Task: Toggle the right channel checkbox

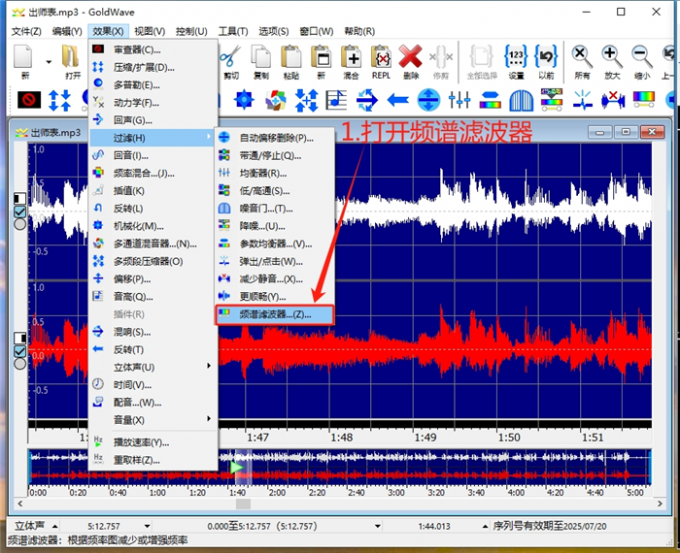Action: (x=20, y=351)
